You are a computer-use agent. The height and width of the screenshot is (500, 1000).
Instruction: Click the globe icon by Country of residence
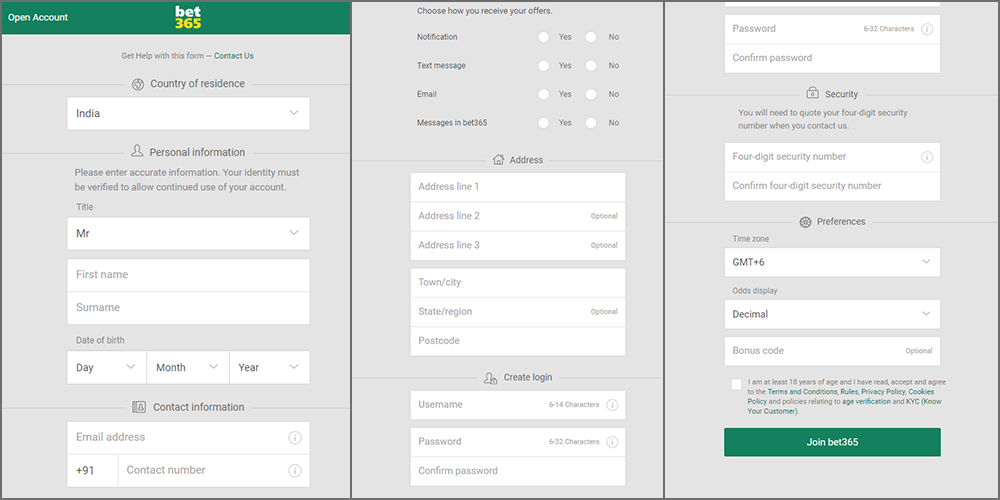point(138,84)
